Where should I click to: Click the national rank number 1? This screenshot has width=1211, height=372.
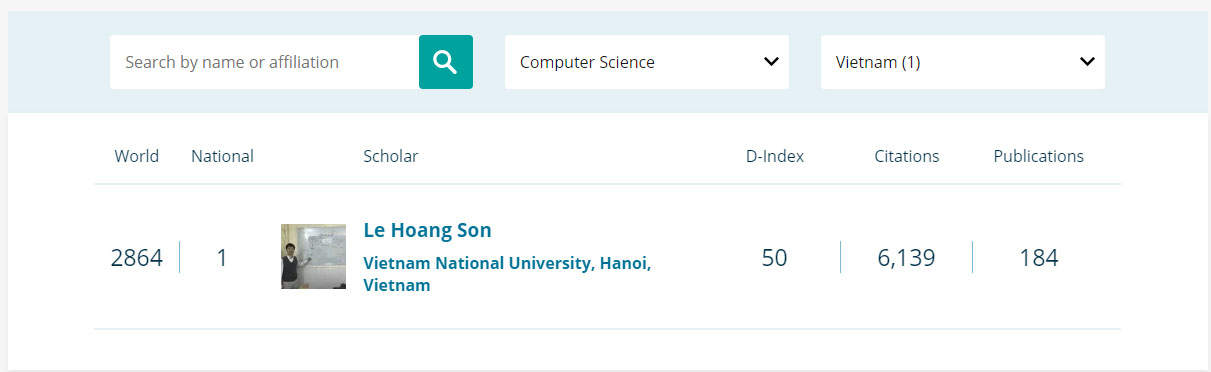[222, 258]
